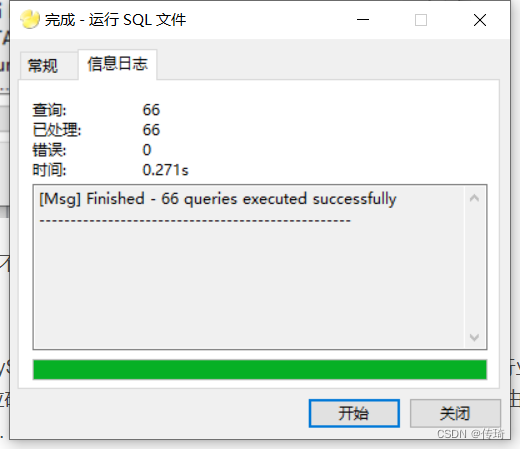Screen dimensions: 520x449
Task: Click the 开始 button
Action: tap(354, 413)
